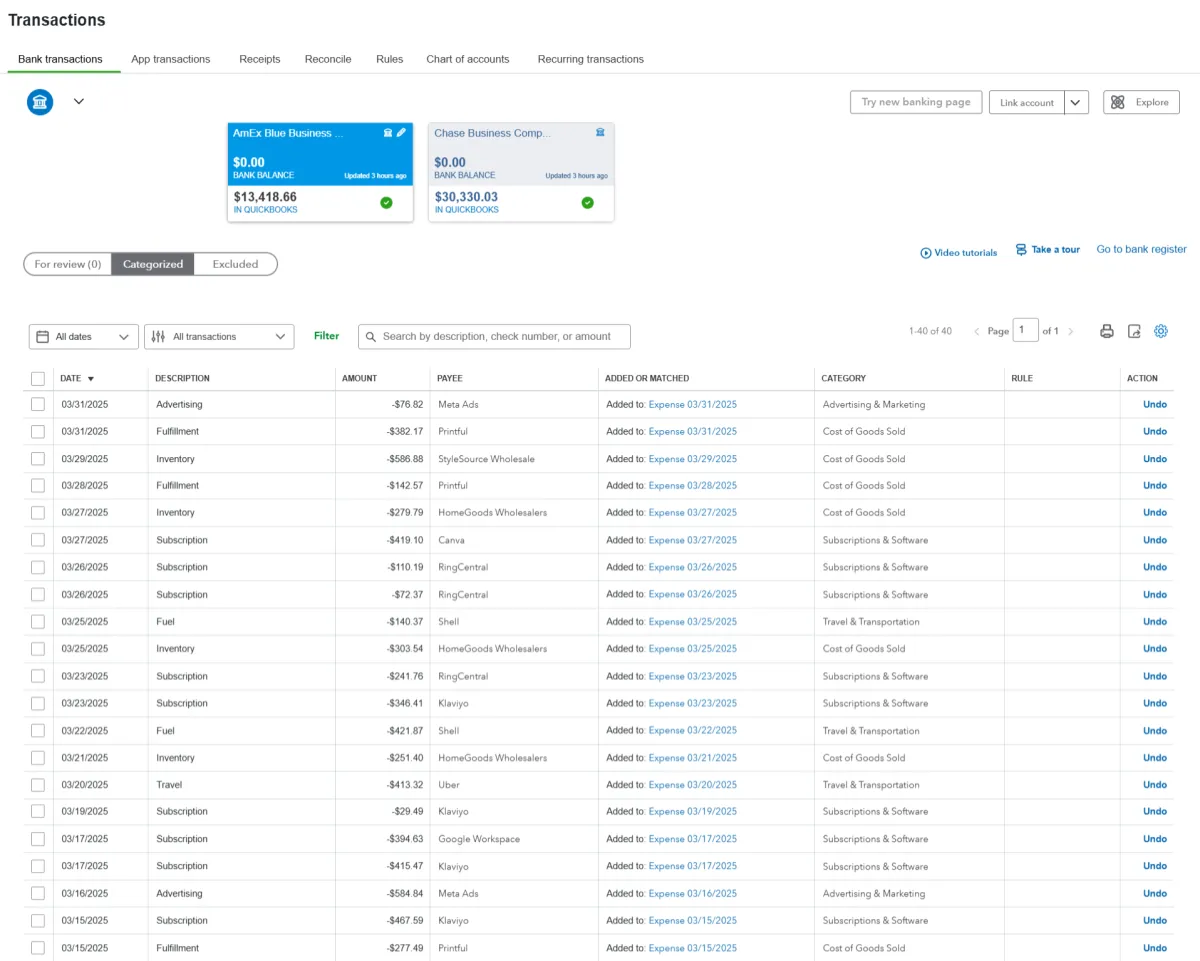Viewport: 1200px width, 961px height.
Task: Click the '-$584.84' amount cell
Action: pos(405,894)
